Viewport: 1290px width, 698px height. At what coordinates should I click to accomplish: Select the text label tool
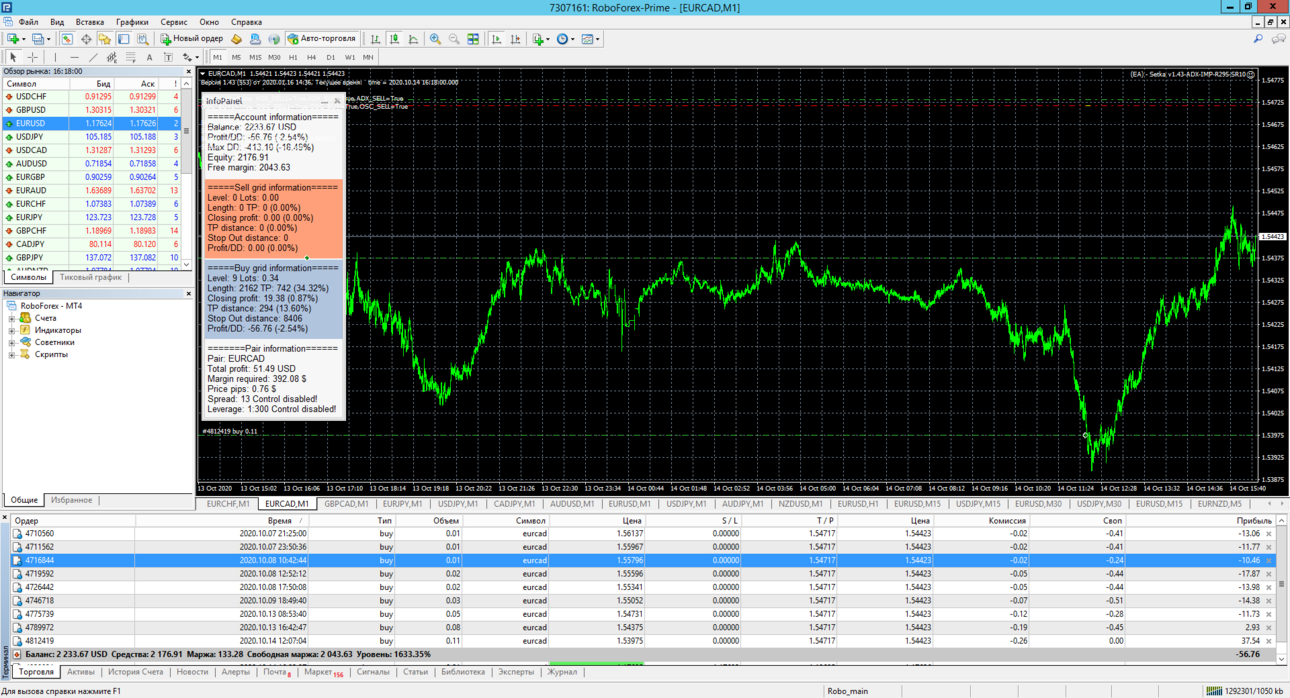(168, 57)
